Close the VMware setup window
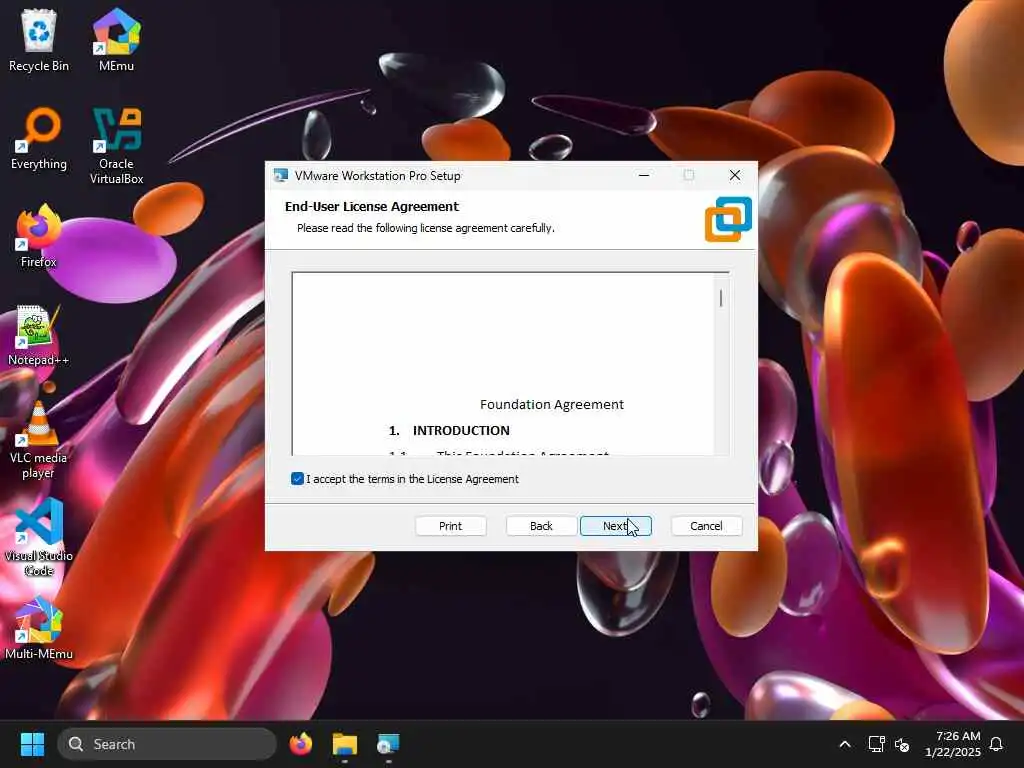Viewport: 1024px width, 768px height. coord(735,176)
